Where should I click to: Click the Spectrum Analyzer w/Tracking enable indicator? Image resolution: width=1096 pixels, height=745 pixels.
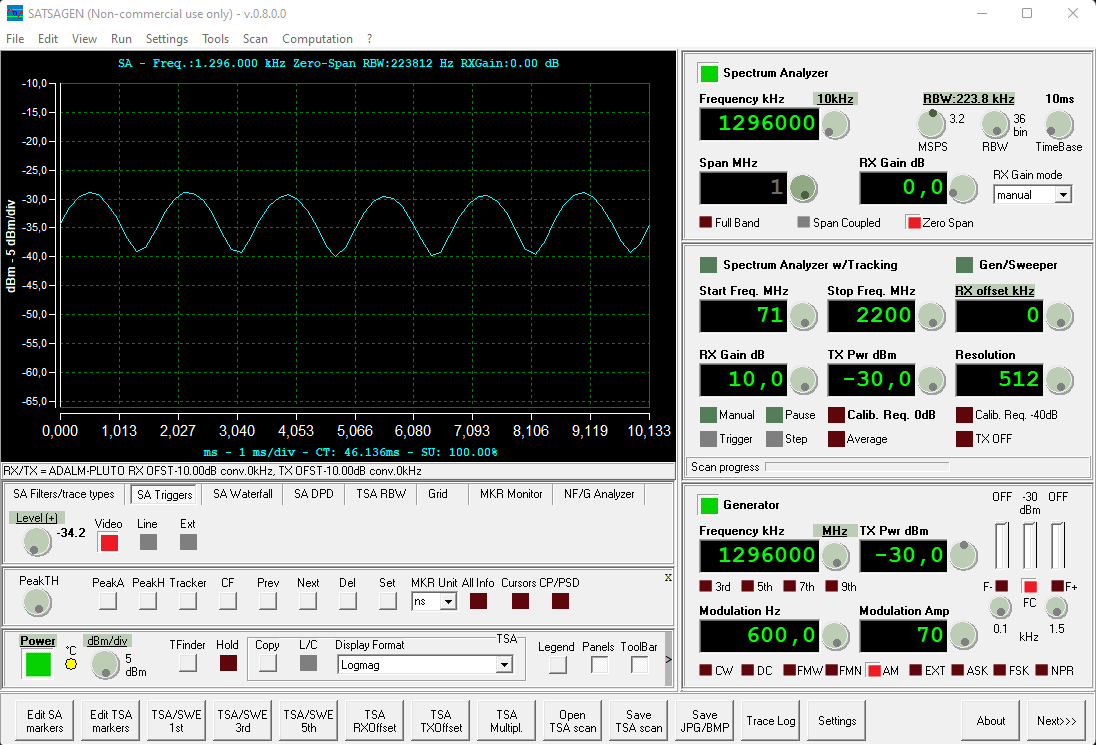click(708, 265)
